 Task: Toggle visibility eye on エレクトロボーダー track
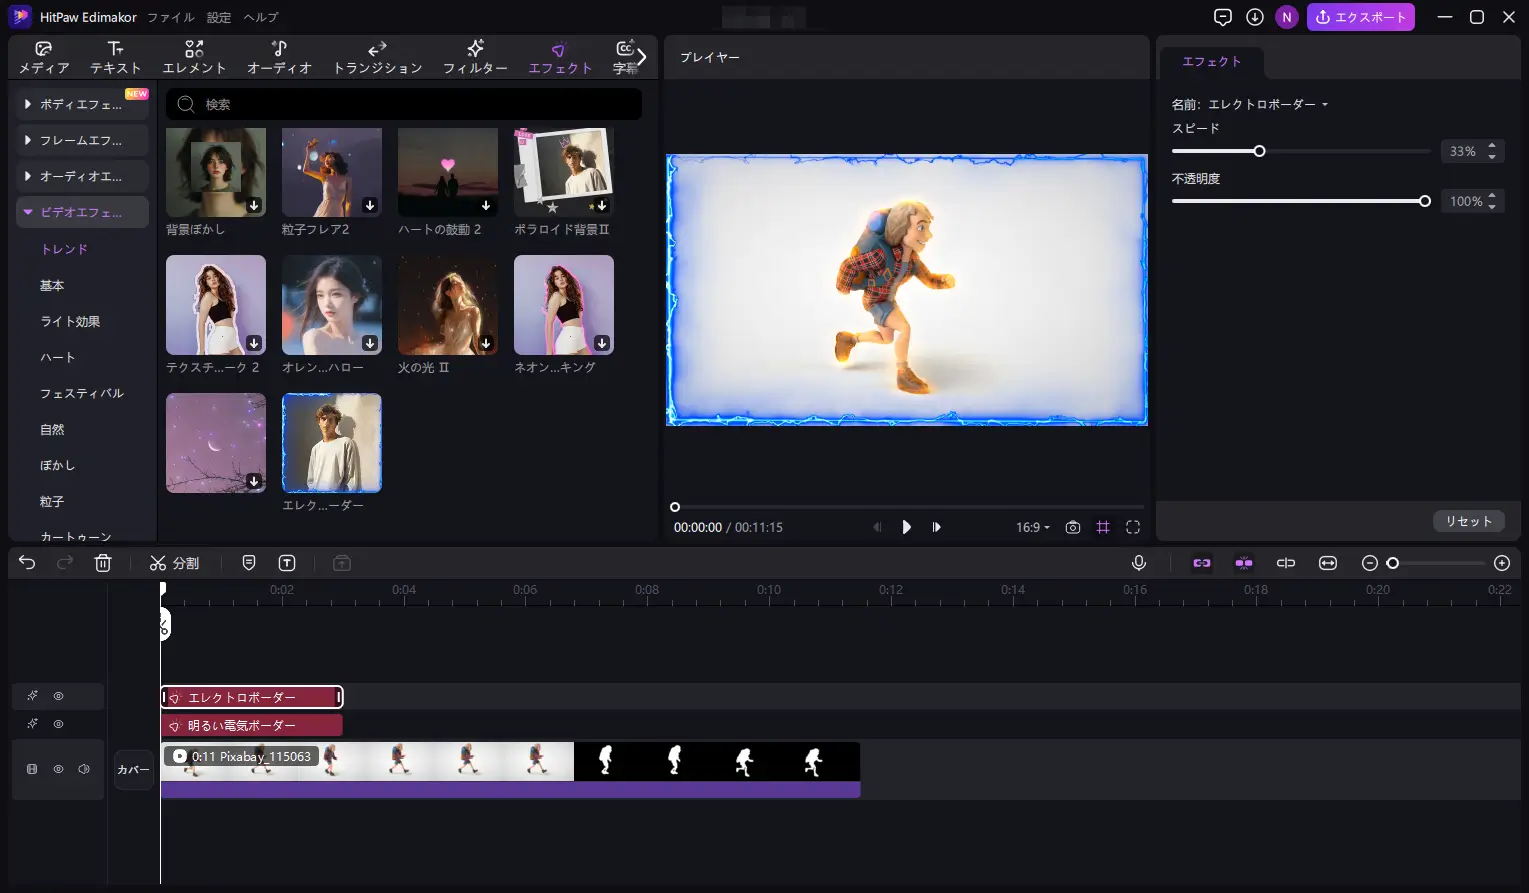59,696
